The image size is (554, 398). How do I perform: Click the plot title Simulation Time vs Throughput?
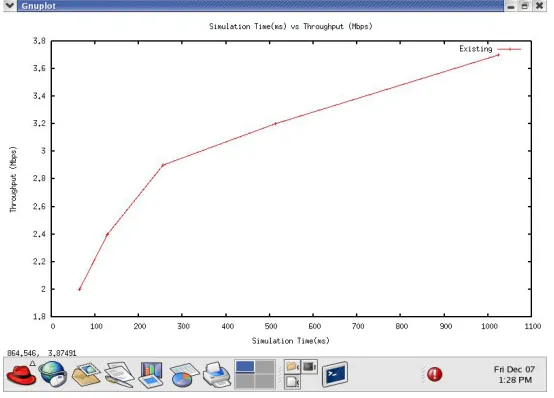[290, 26]
